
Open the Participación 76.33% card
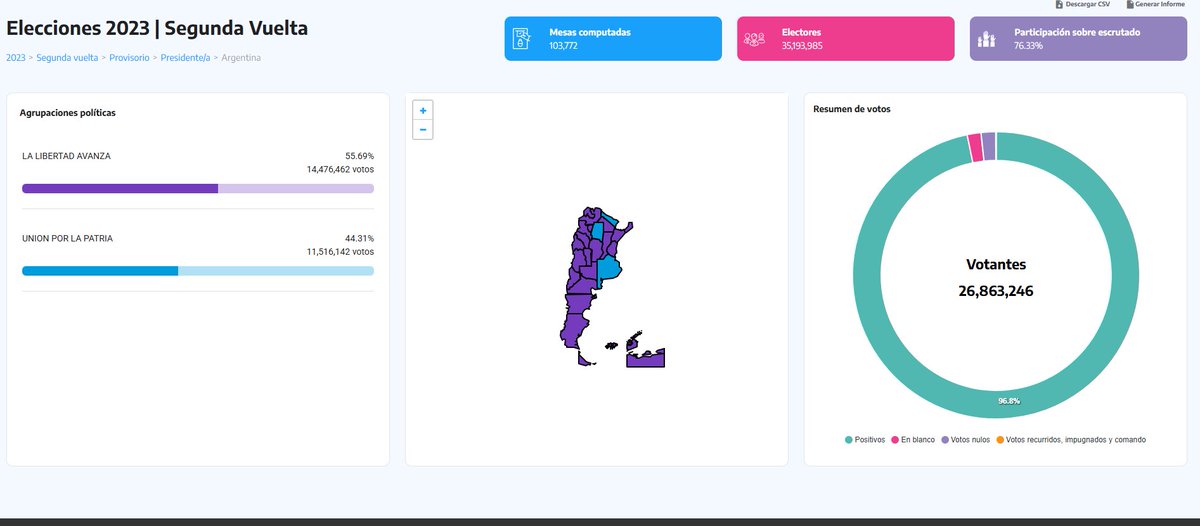pos(1079,39)
